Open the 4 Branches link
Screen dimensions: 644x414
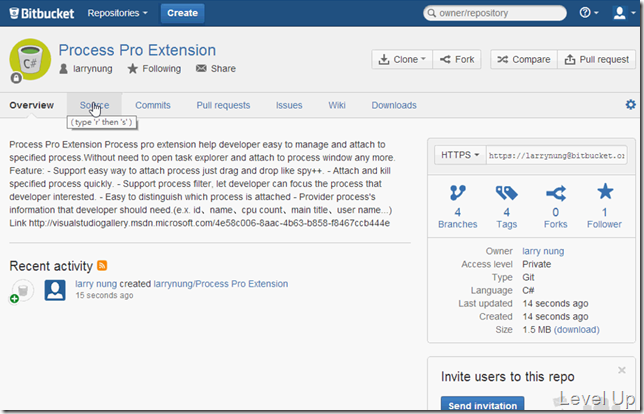tap(458, 218)
